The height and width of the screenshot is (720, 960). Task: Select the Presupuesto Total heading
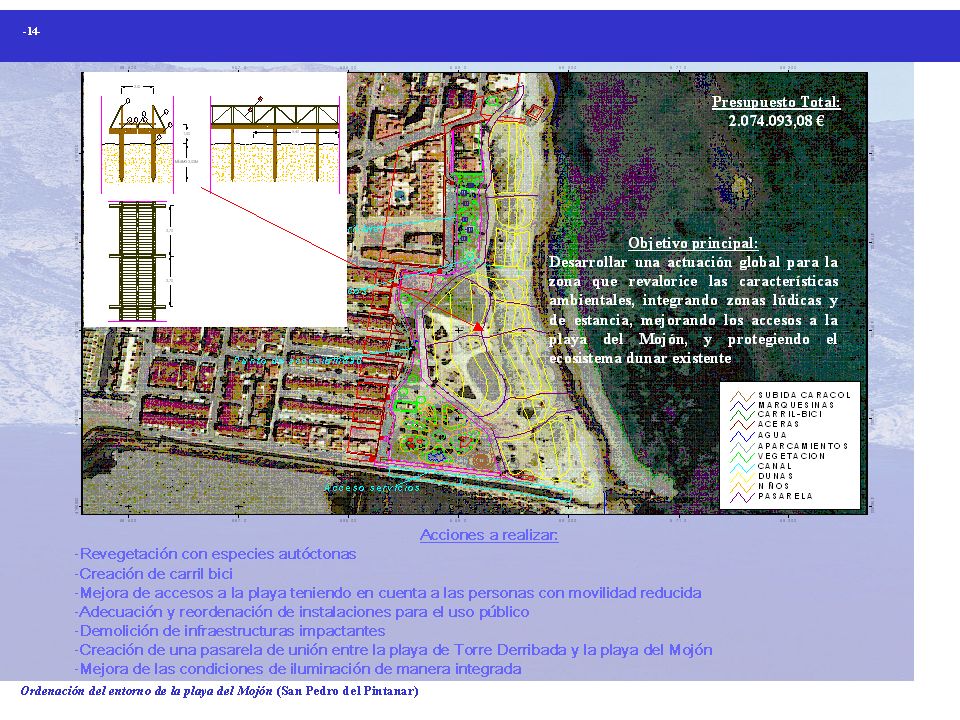click(775, 104)
